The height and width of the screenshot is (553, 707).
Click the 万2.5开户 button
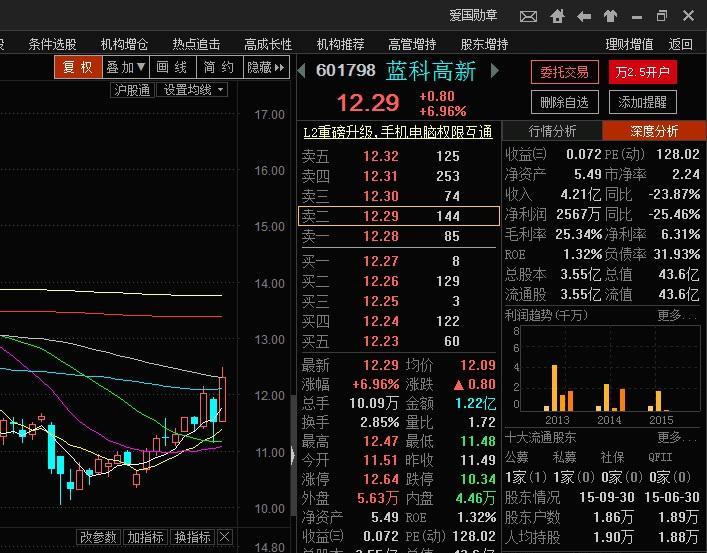(643, 72)
